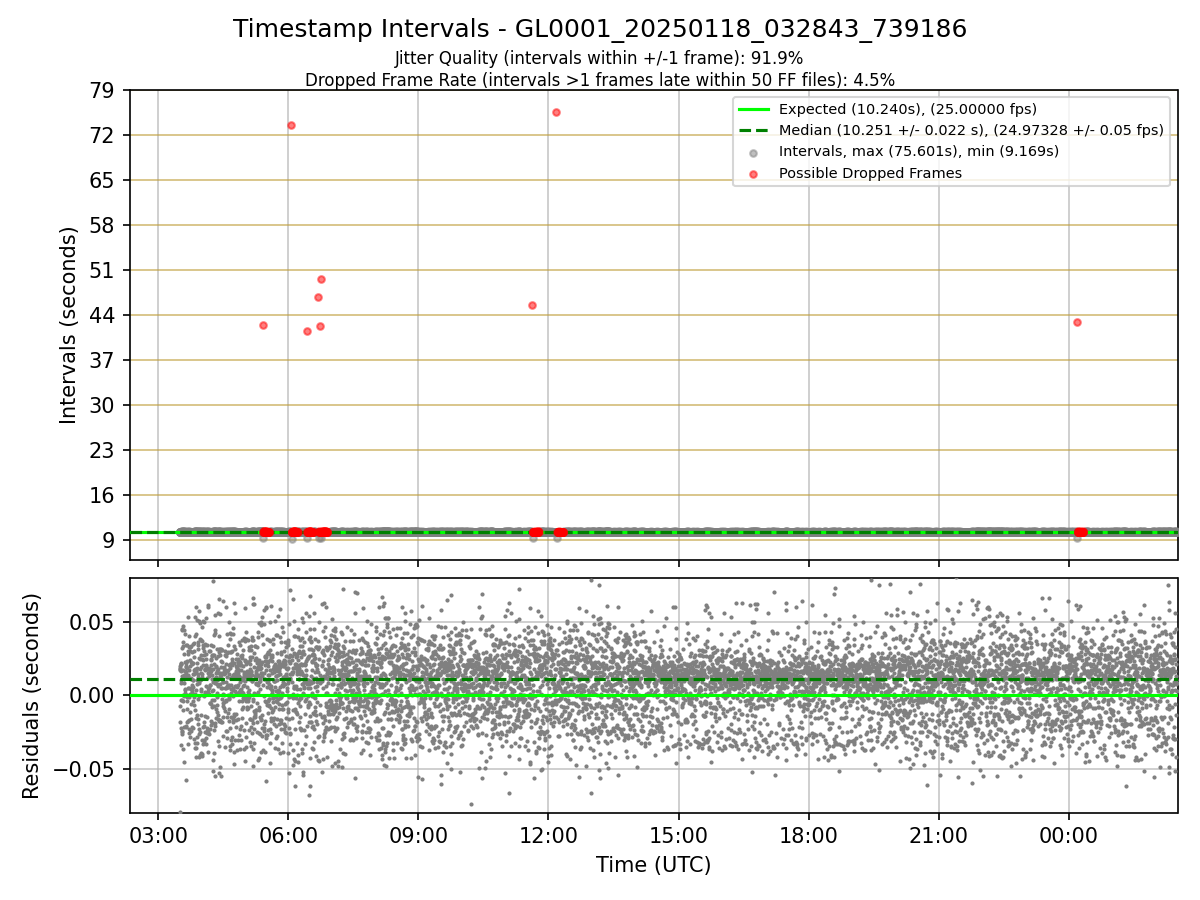Click the 'Possible Dropped Frames' legend entry

870,173
